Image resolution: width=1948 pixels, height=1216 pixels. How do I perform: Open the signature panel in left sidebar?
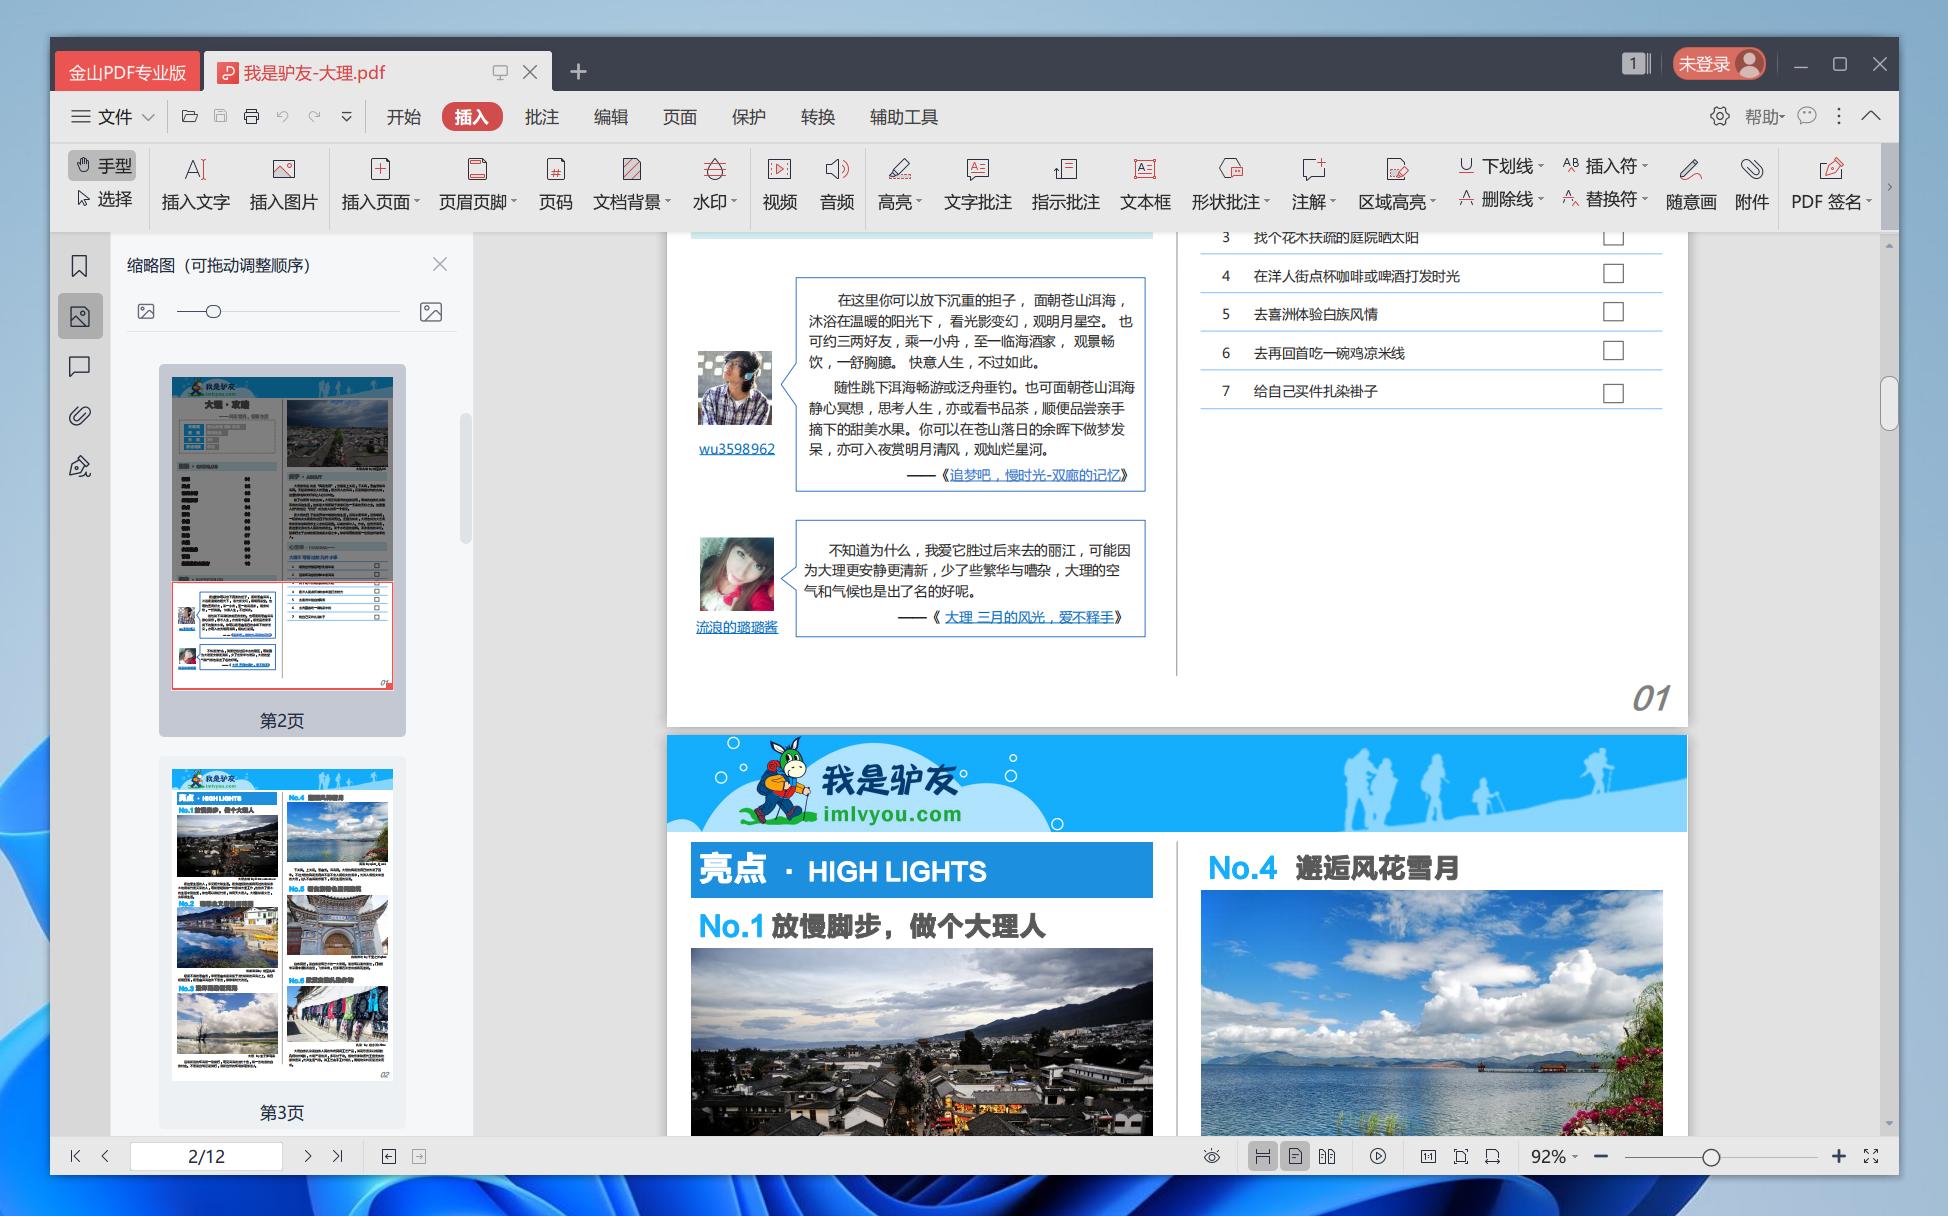pyautogui.click(x=80, y=466)
